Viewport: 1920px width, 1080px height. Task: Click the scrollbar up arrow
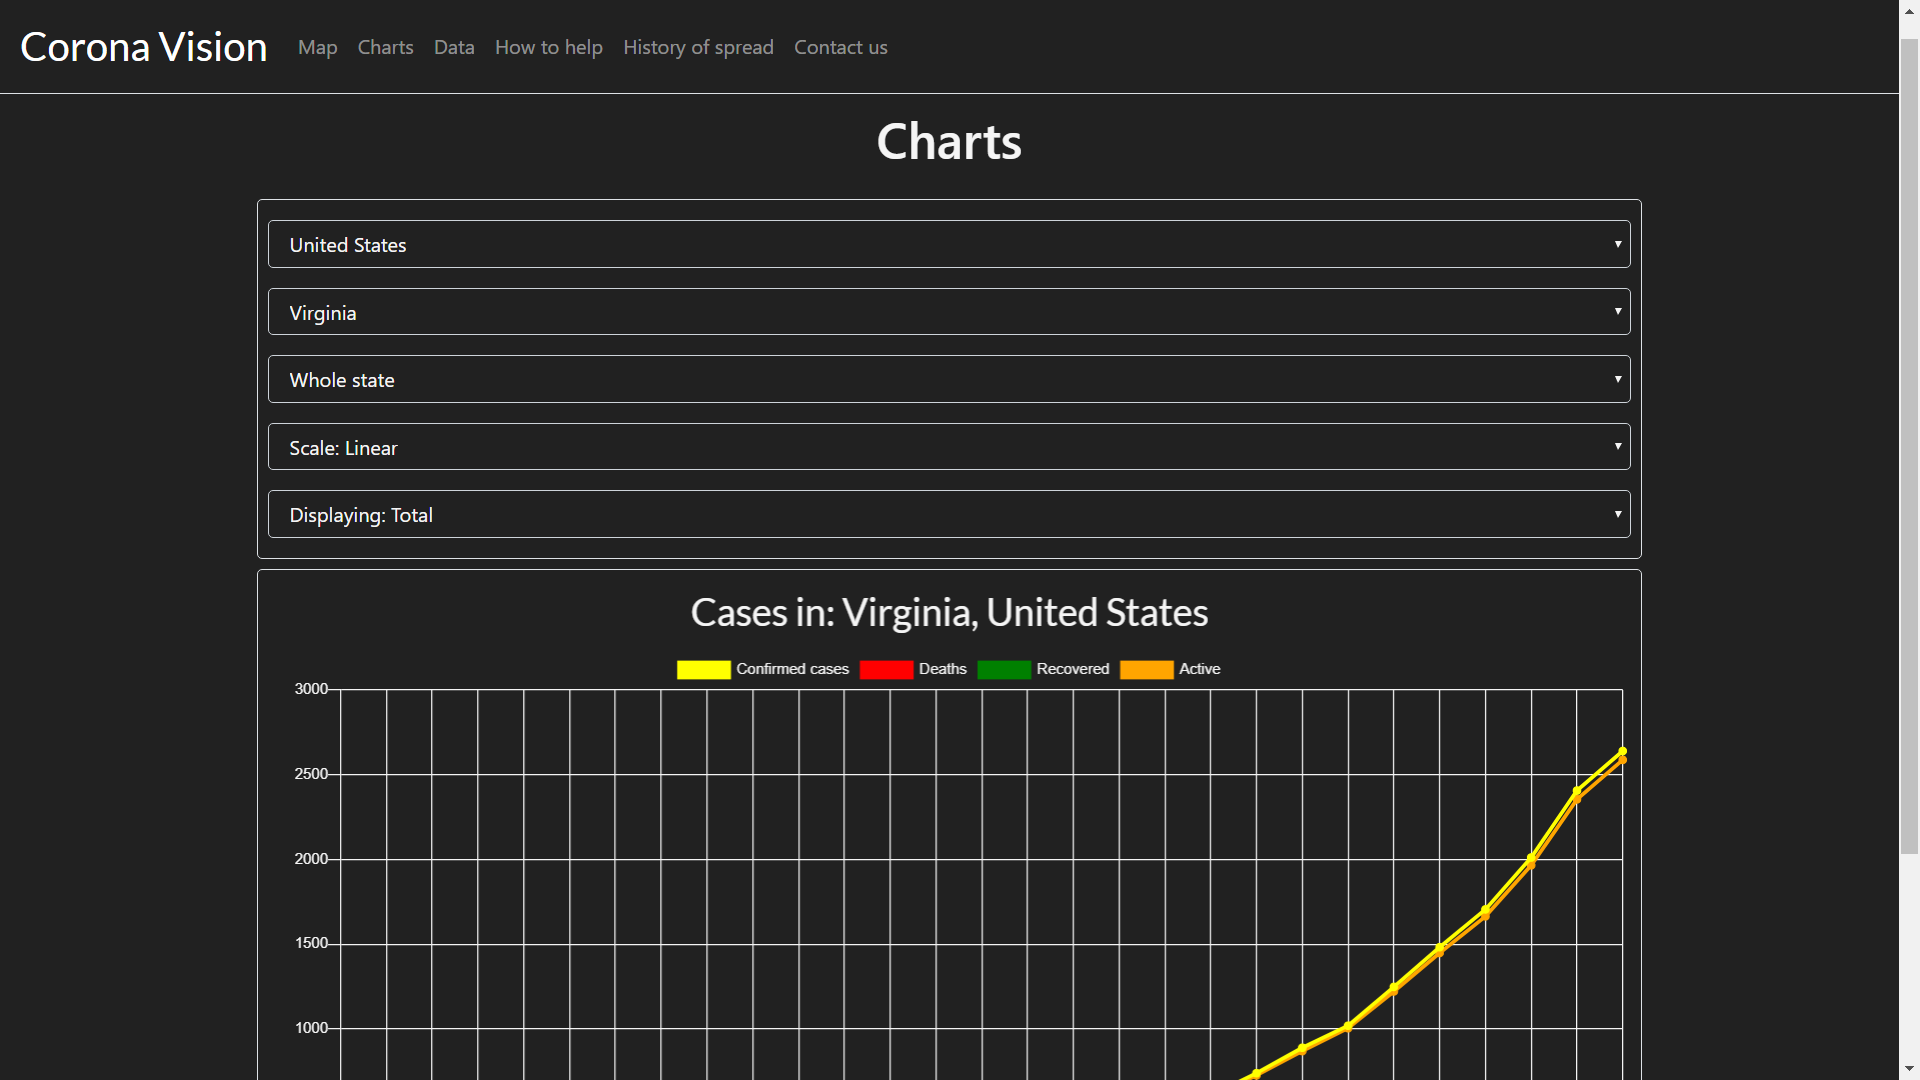[x=1909, y=9]
